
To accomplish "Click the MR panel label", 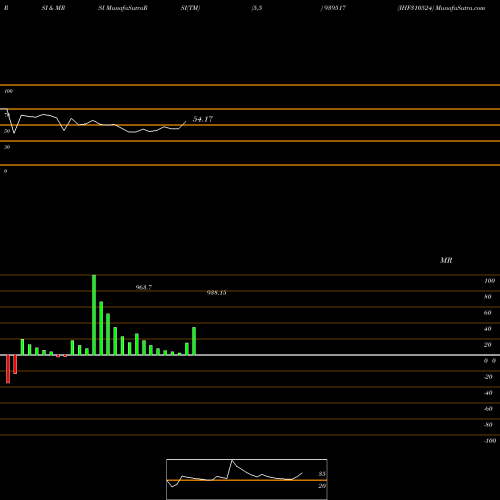I will point(446,260).
